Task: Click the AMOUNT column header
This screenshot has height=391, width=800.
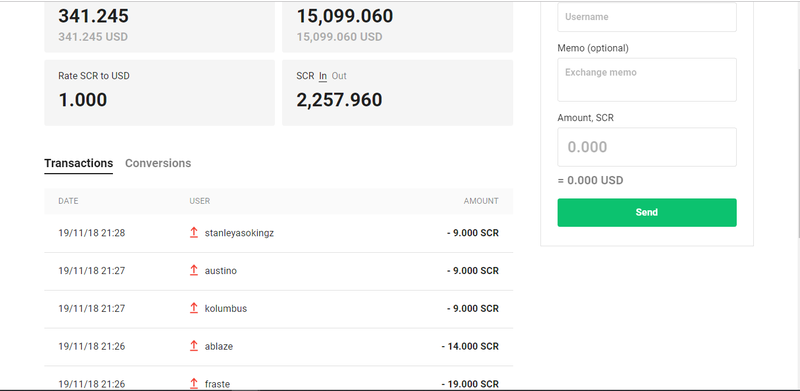Action: [x=481, y=201]
